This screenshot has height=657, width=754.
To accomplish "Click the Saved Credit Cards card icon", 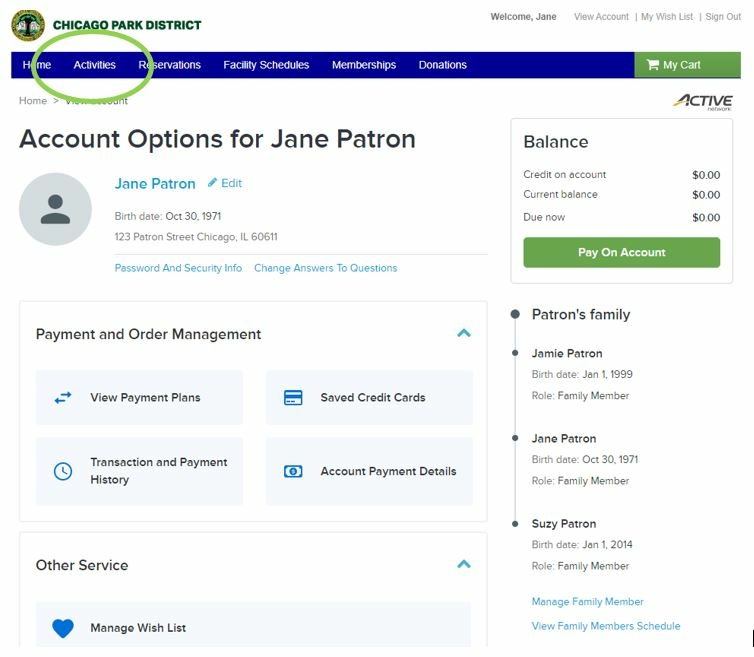I will tap(293, 398).
